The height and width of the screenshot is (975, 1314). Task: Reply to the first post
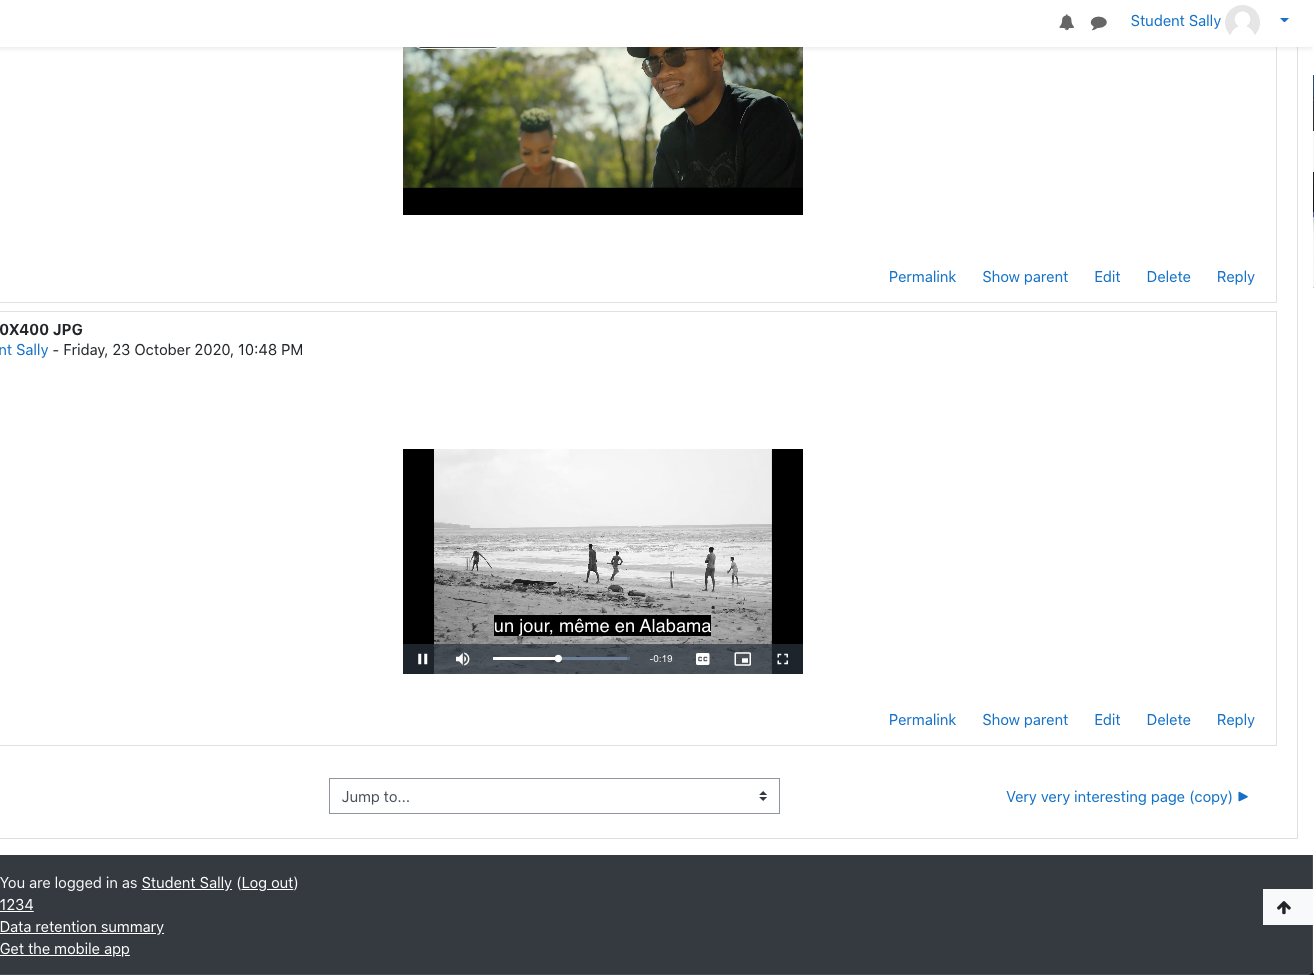coord(1235,277)
